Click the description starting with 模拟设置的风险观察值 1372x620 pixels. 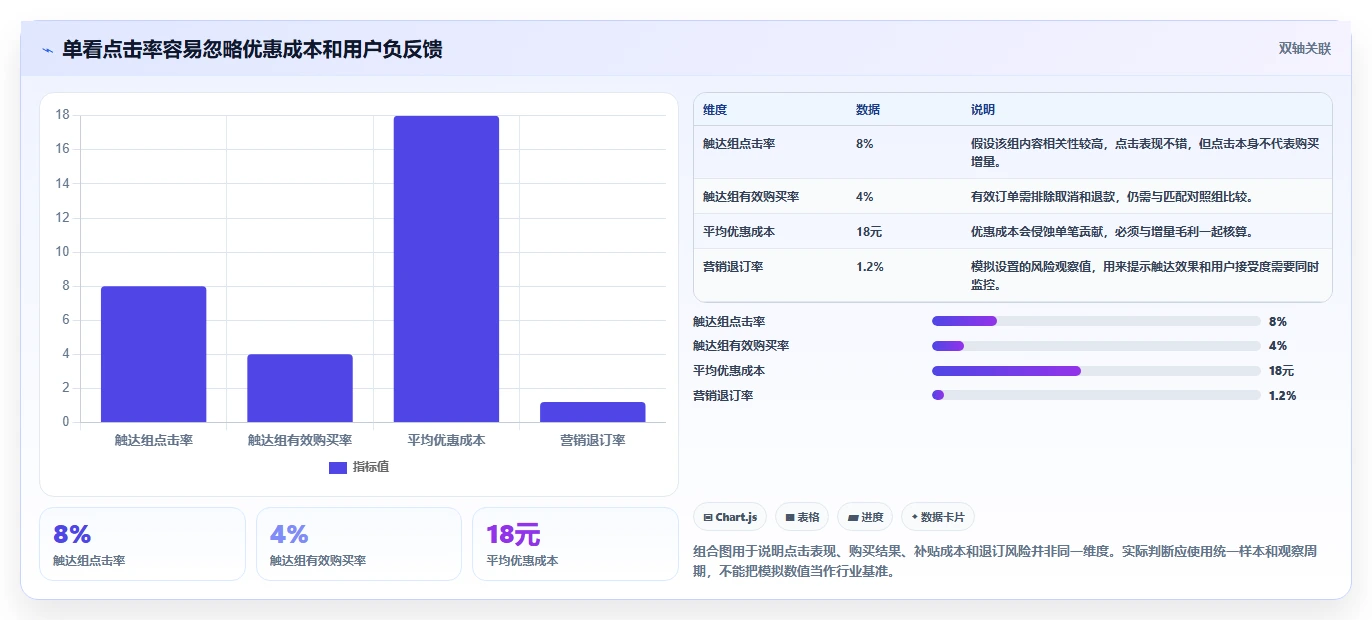(x=1145, y=276)
